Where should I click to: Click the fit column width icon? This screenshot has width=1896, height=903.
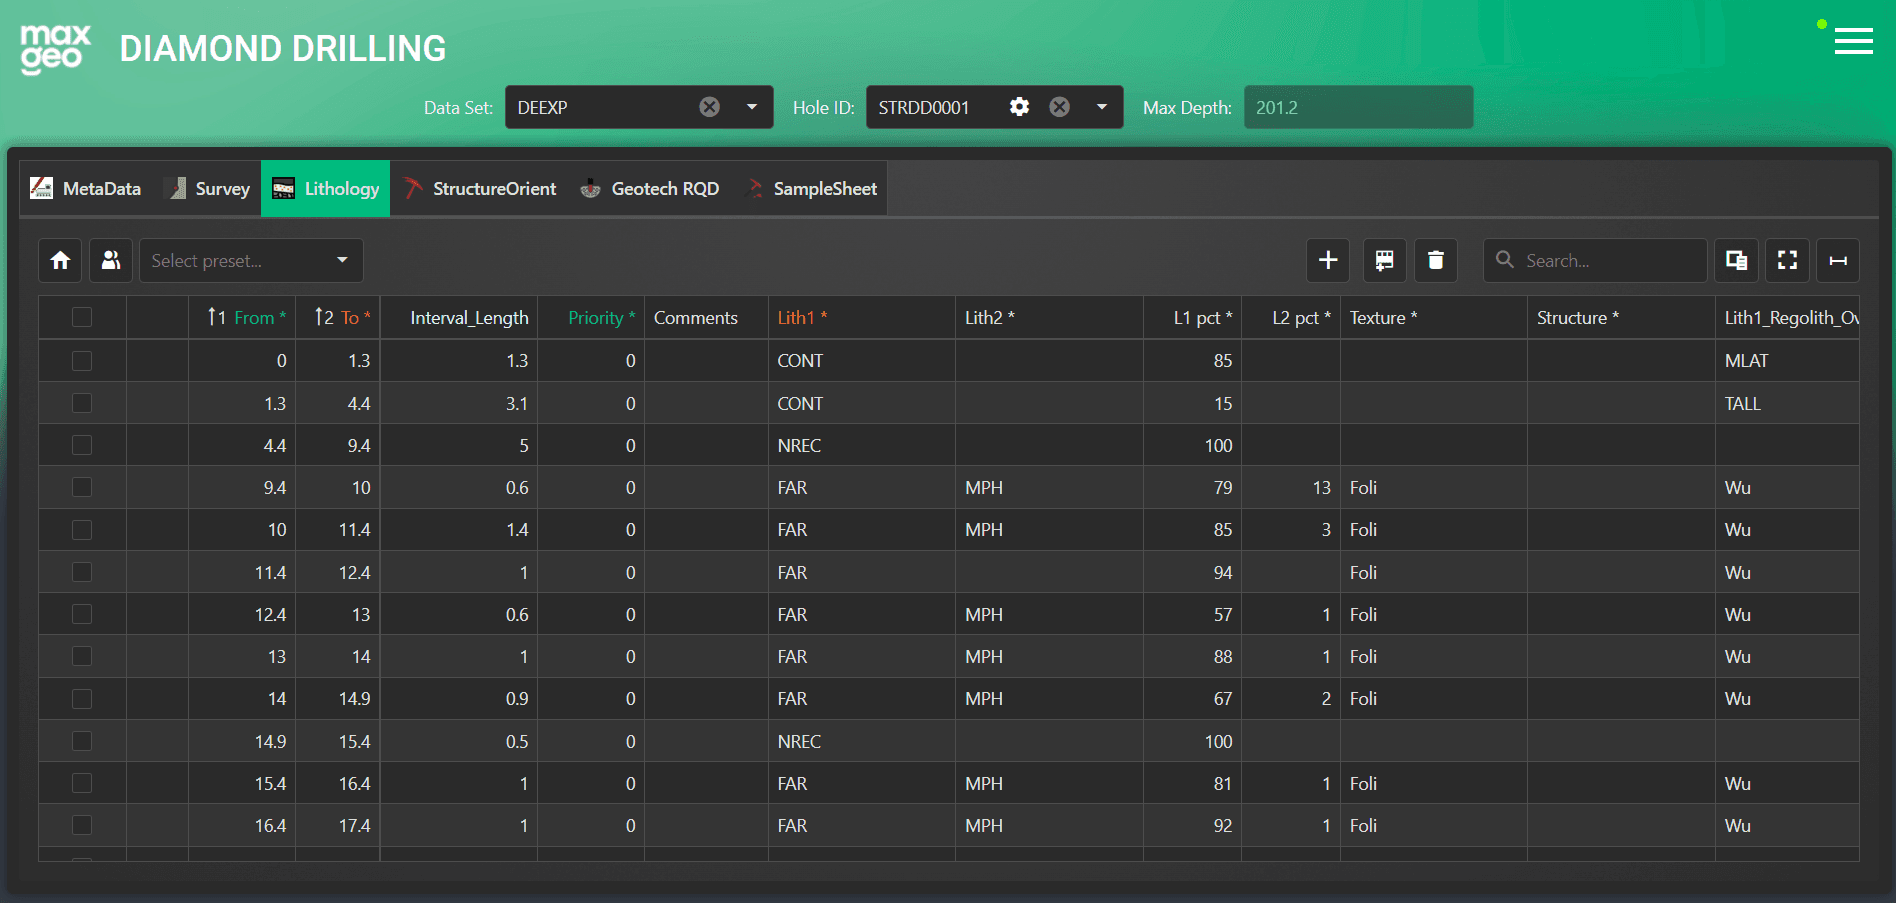pyautogui.click(x=1838, y=260)
